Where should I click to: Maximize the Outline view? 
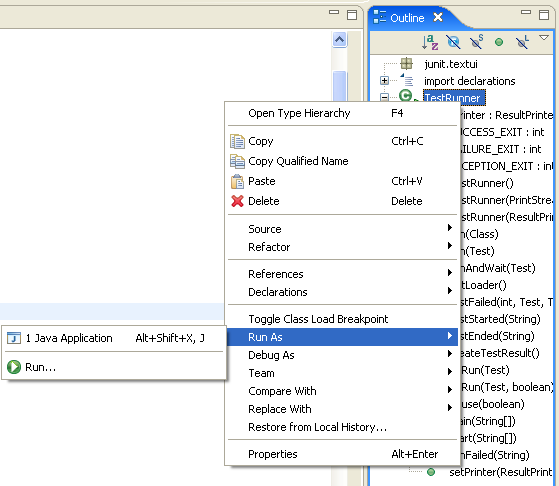544,15
